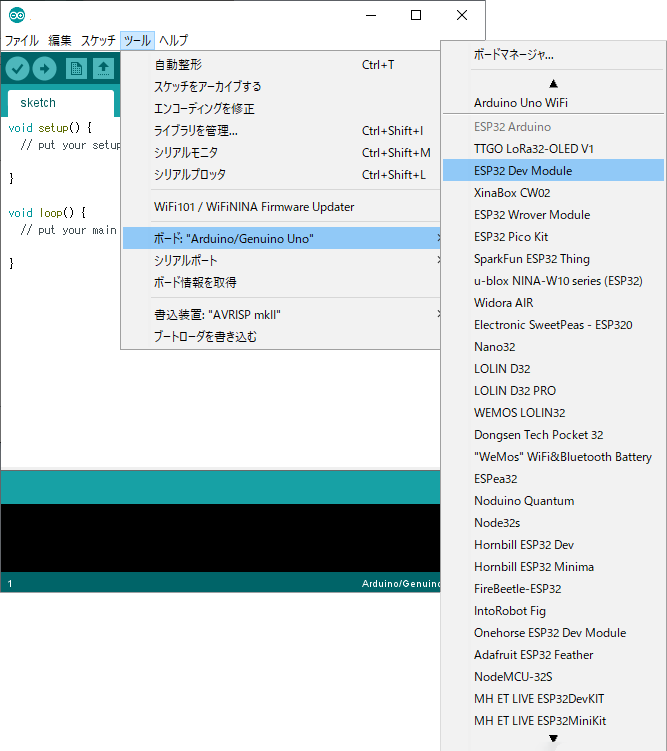The height and width of the screenshot is (751, 667).
Task: Select Onehorse ESP32 Dev Module board
Action: click(x=553, y=634)
